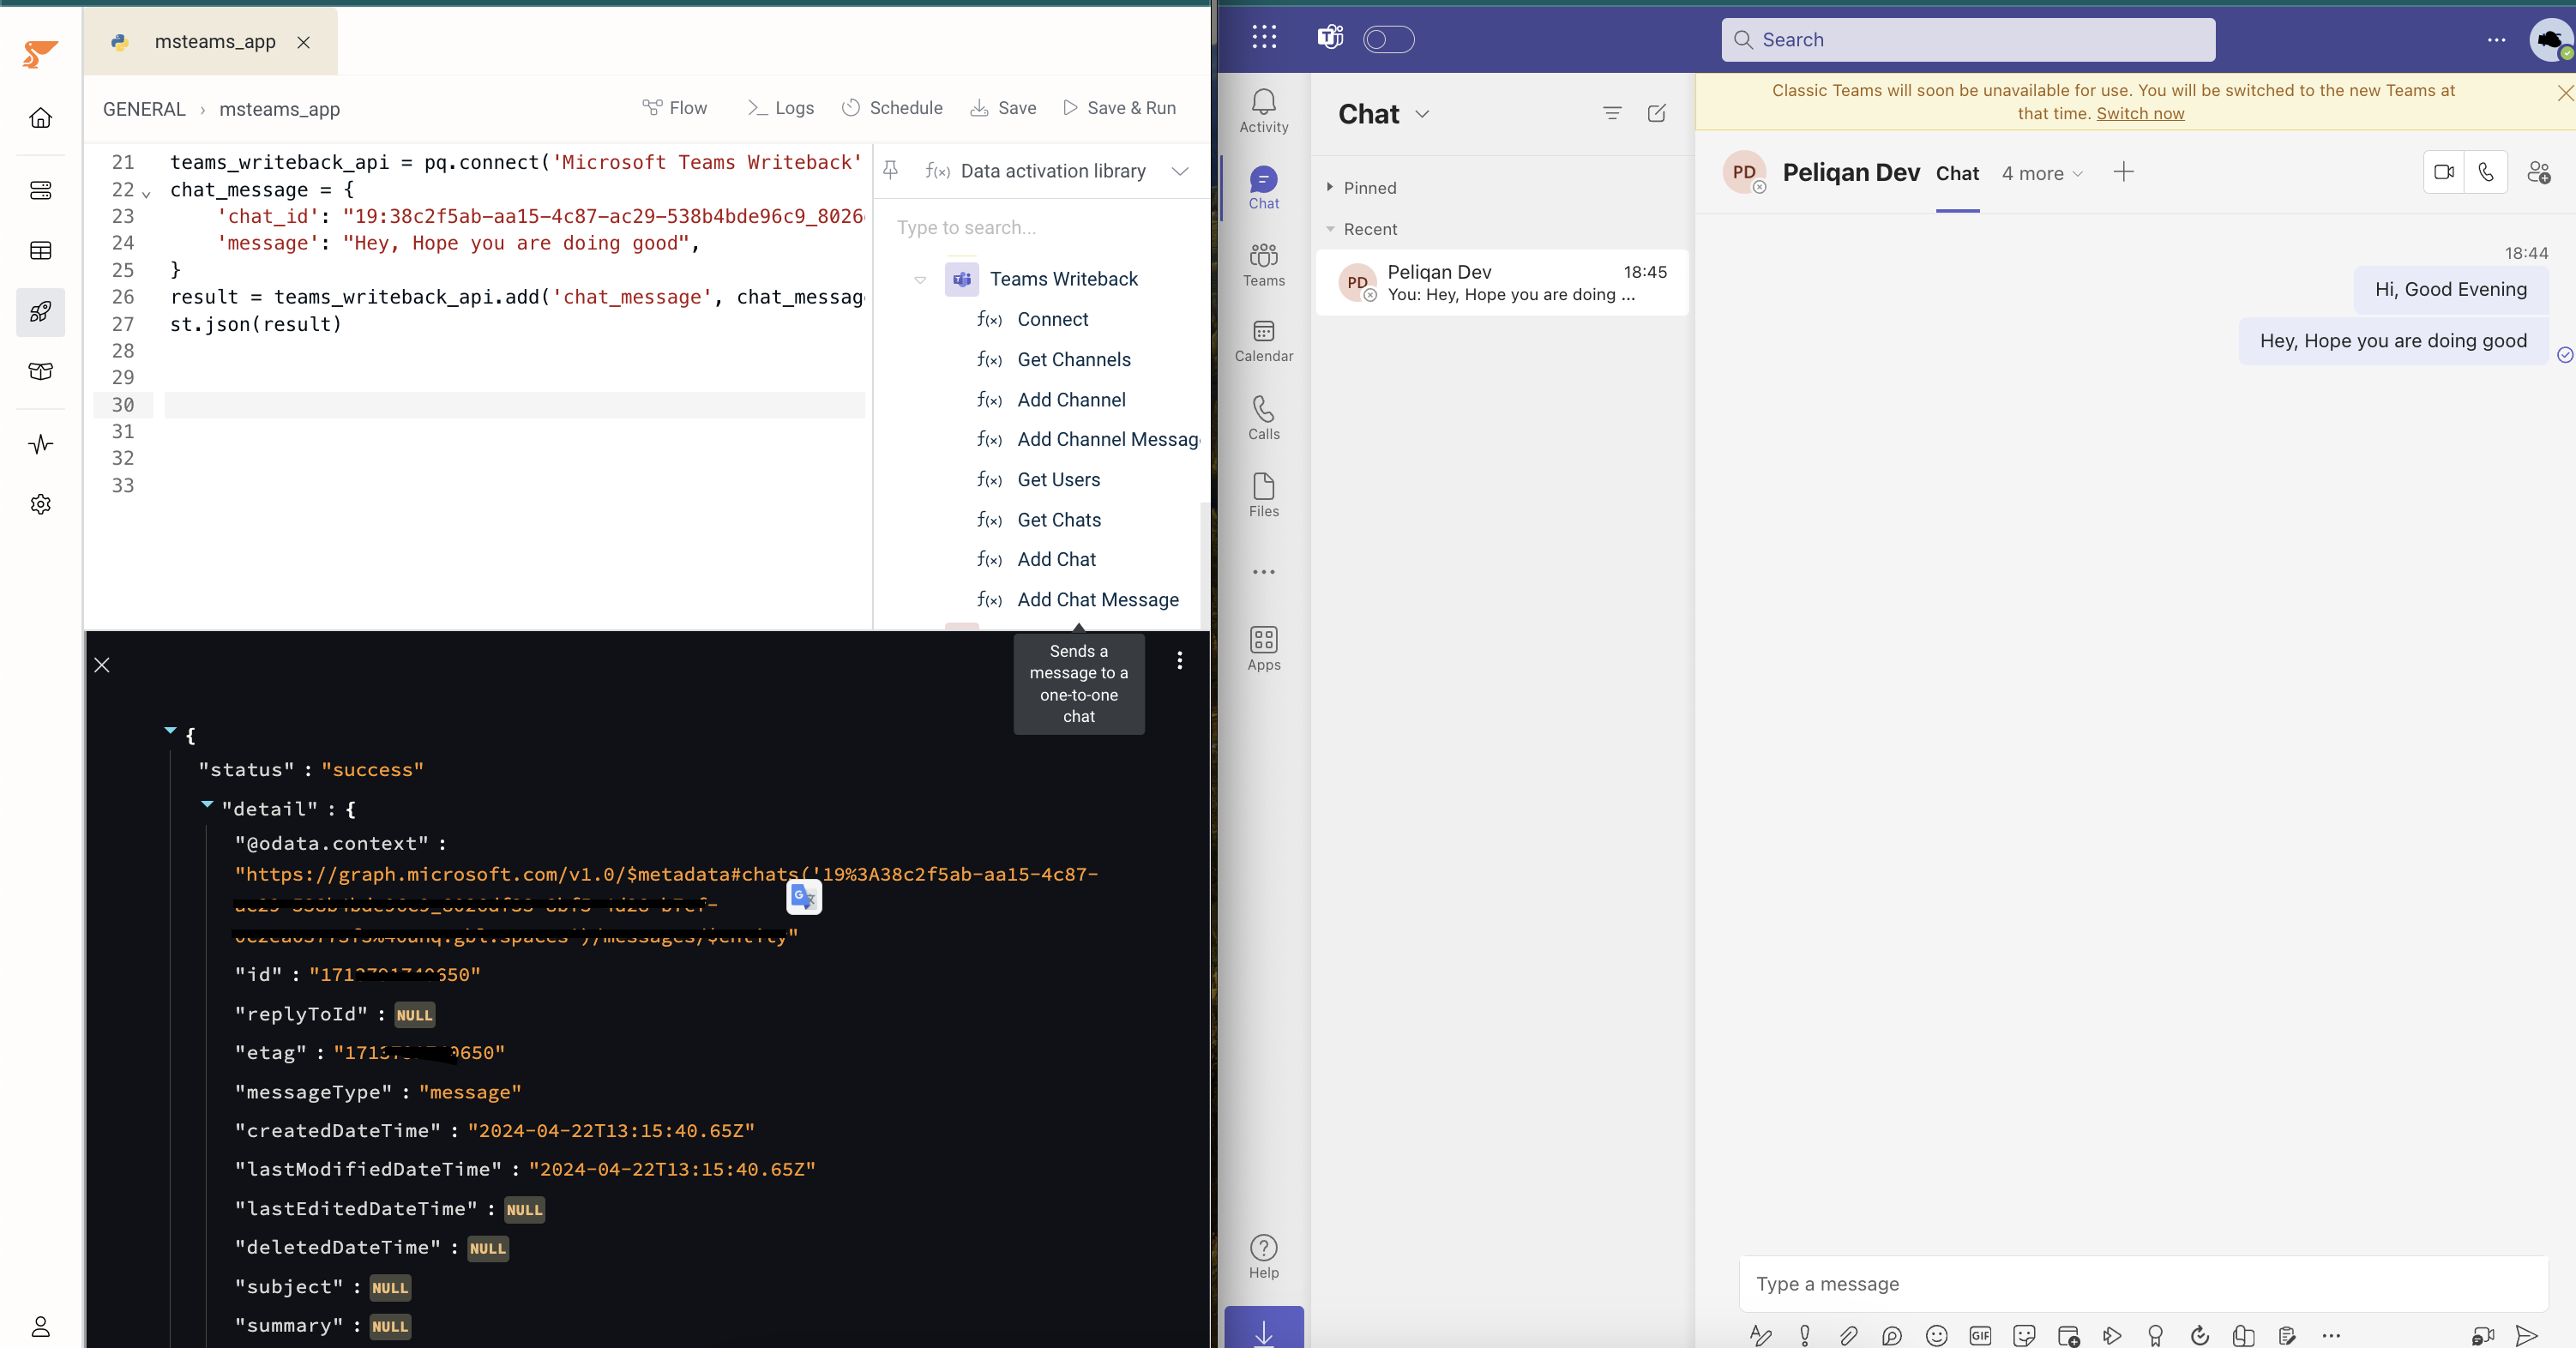
Task: Expand the Pinned chats section
Action: pyautogui.click(x=1330, y=187)
